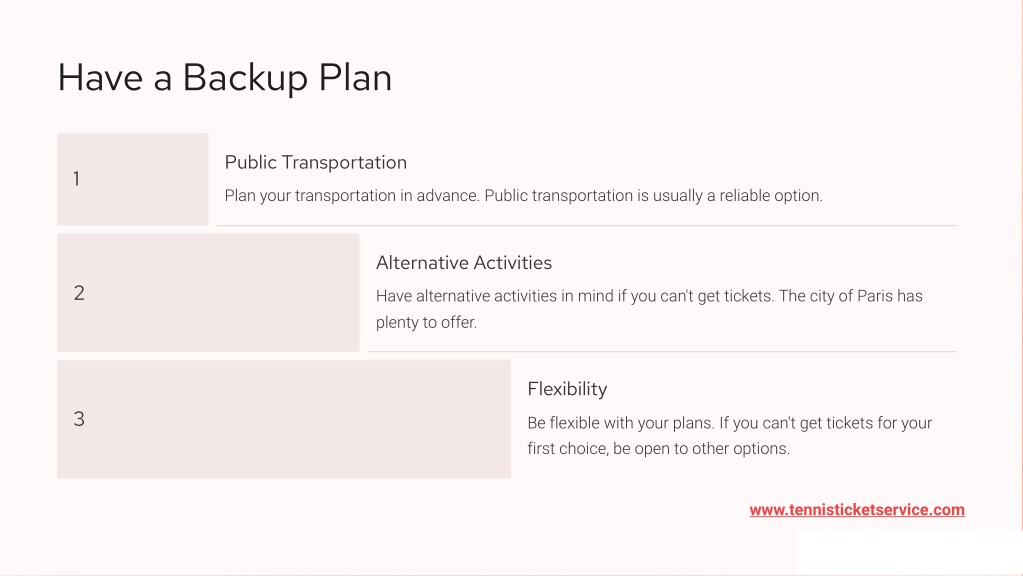
Task: Click the word 'Backup' in the title
Action: 245,78
